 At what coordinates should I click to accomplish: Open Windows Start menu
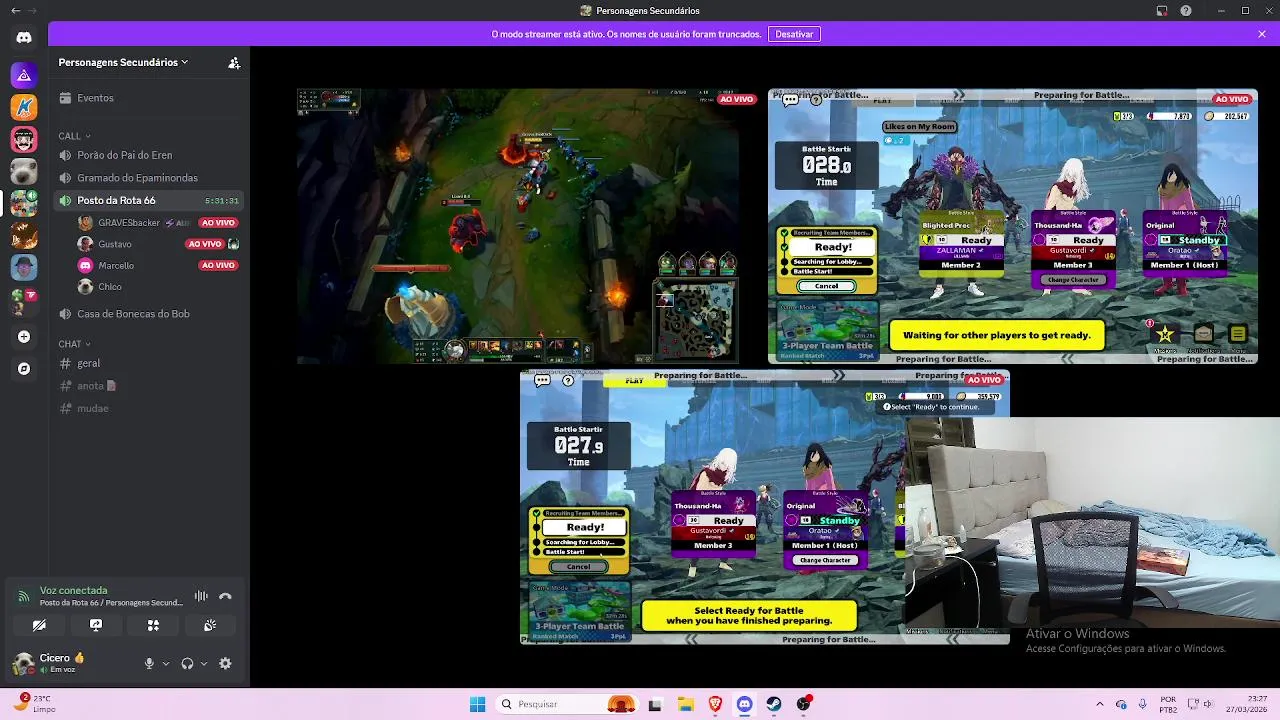point(477,704)
